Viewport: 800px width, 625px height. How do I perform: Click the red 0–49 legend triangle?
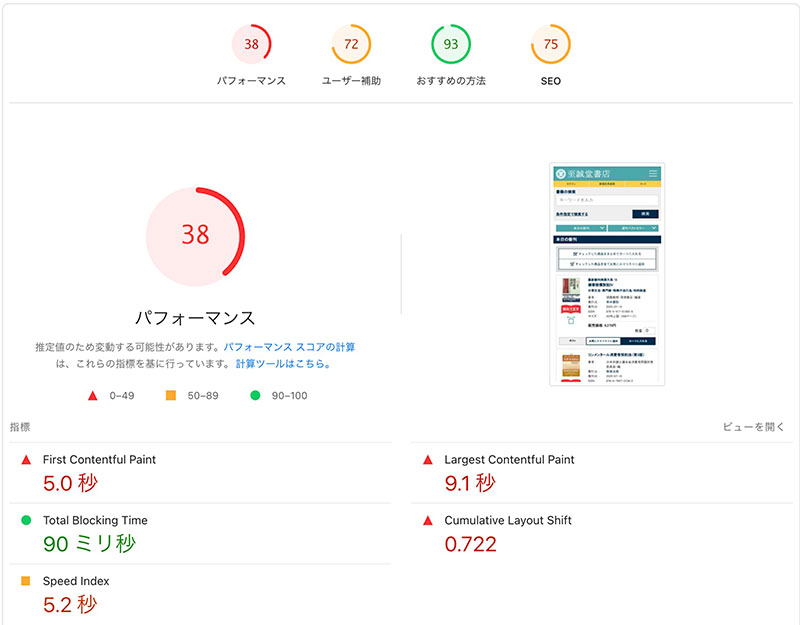(92, 395)
